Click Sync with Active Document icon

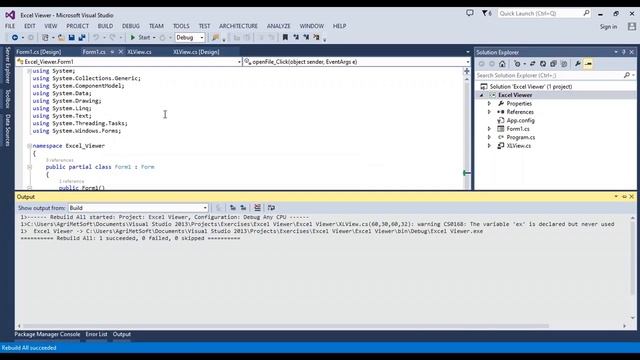click(533, 64)
